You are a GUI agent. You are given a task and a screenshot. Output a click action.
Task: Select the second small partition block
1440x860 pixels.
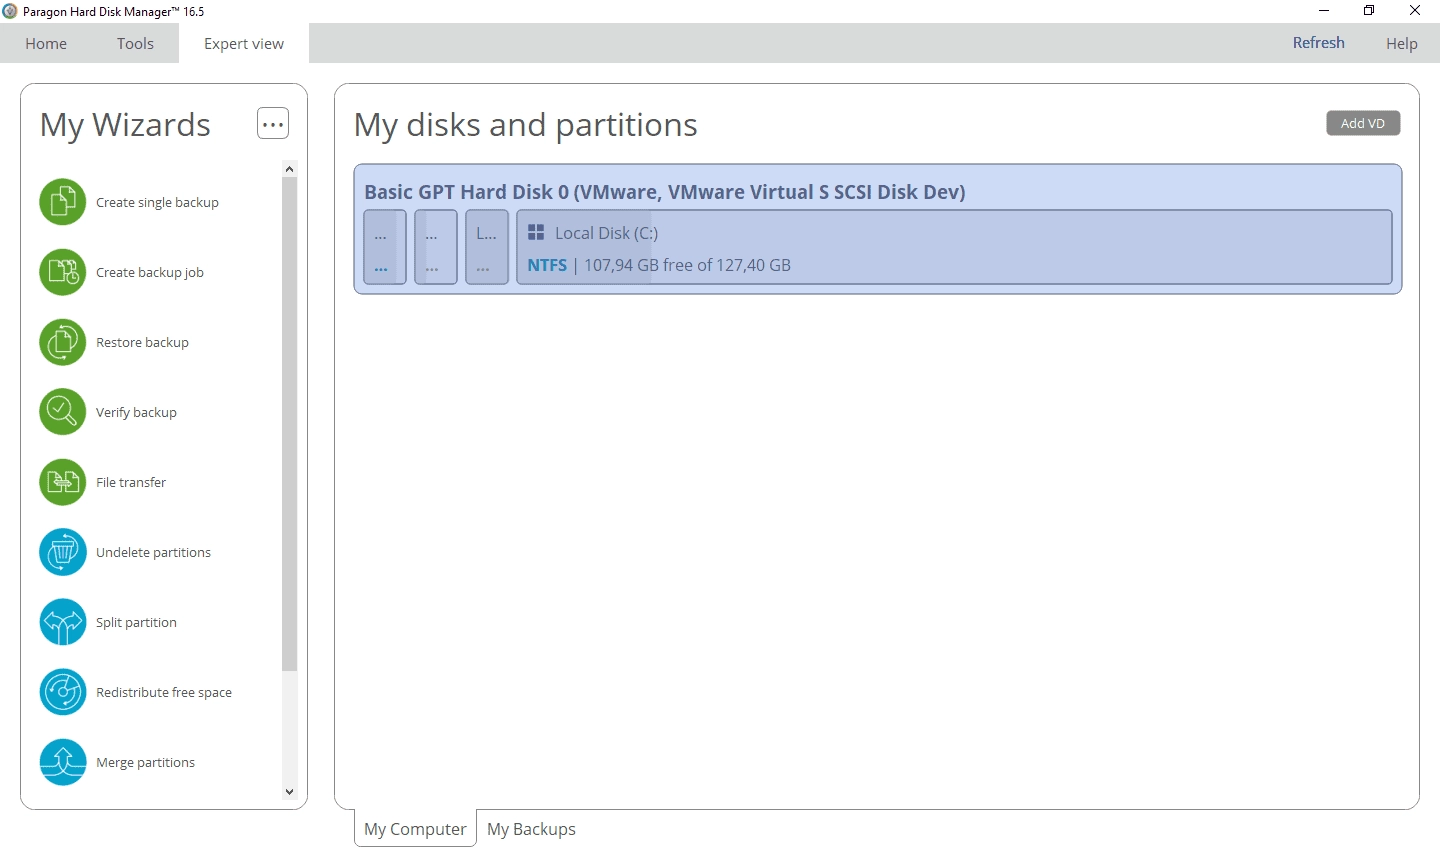tap(436, 247)
